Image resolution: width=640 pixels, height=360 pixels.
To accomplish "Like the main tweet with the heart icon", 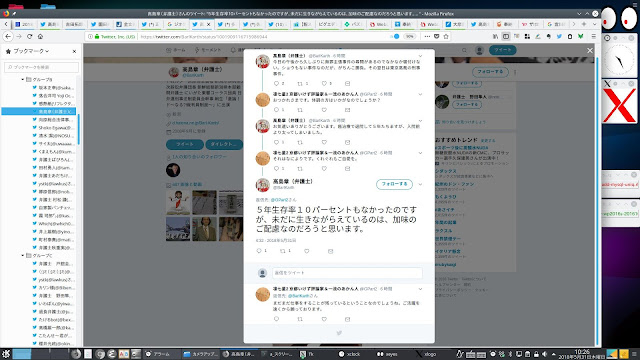I will pyautogui.click(x=307, y=251).
